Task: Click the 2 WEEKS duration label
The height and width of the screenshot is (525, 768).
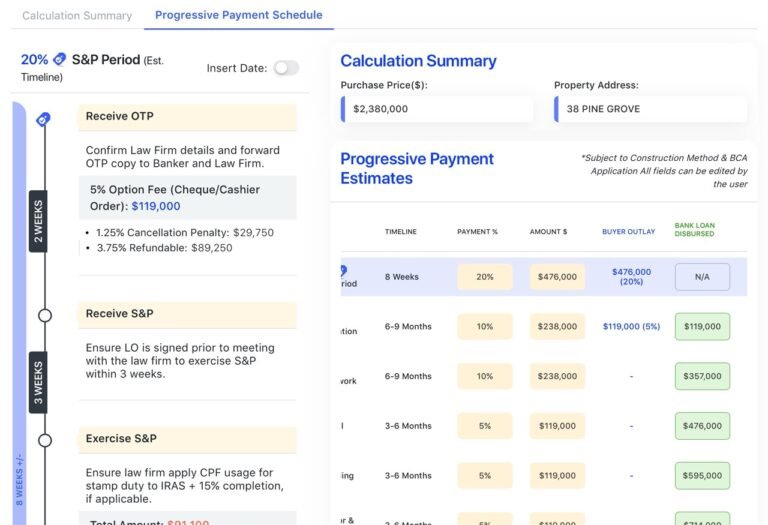Action: (x=38, y=221)
